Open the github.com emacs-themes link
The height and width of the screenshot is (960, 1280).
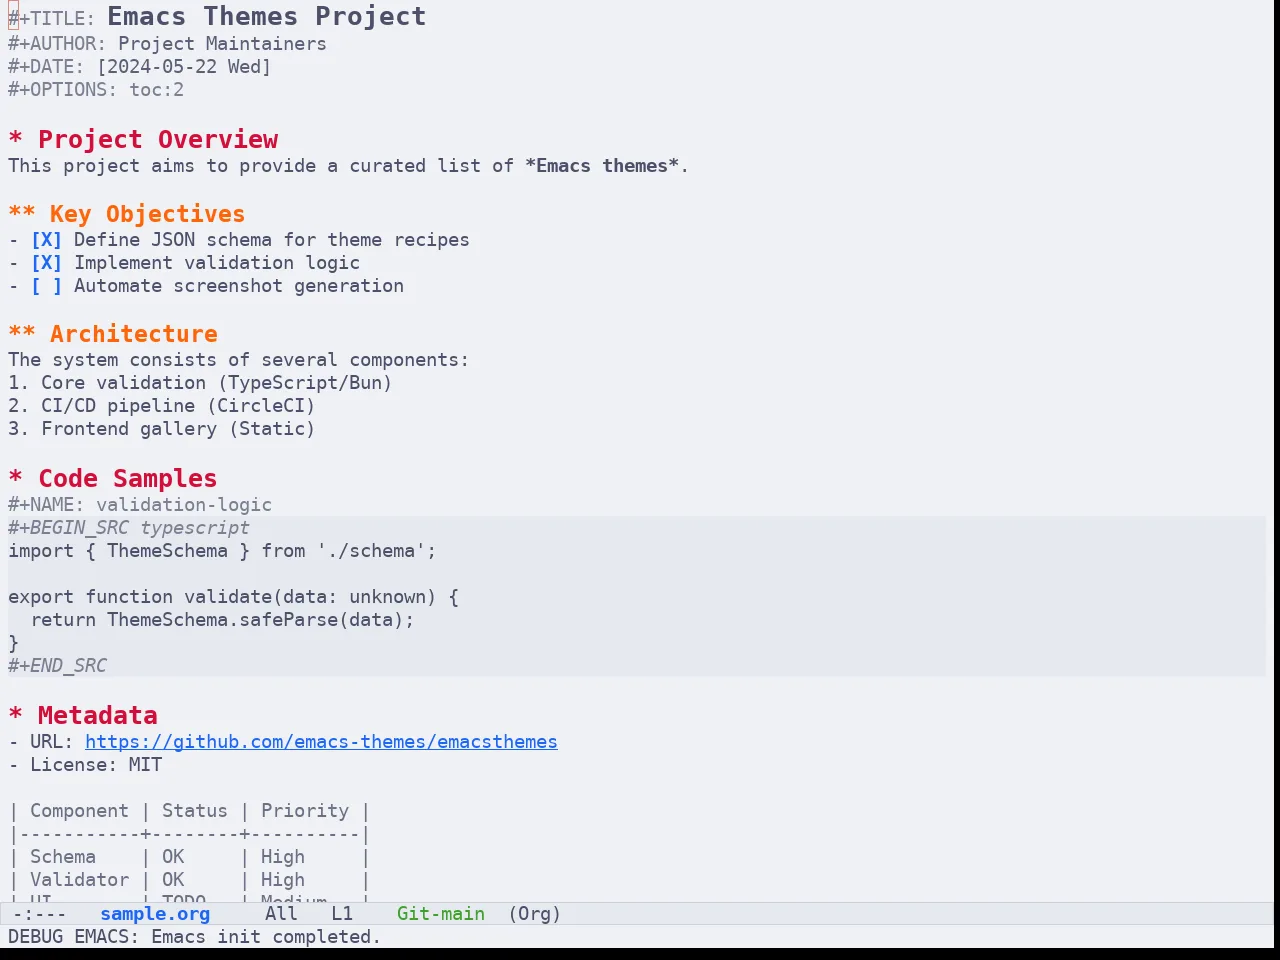[x=321, y=742]
